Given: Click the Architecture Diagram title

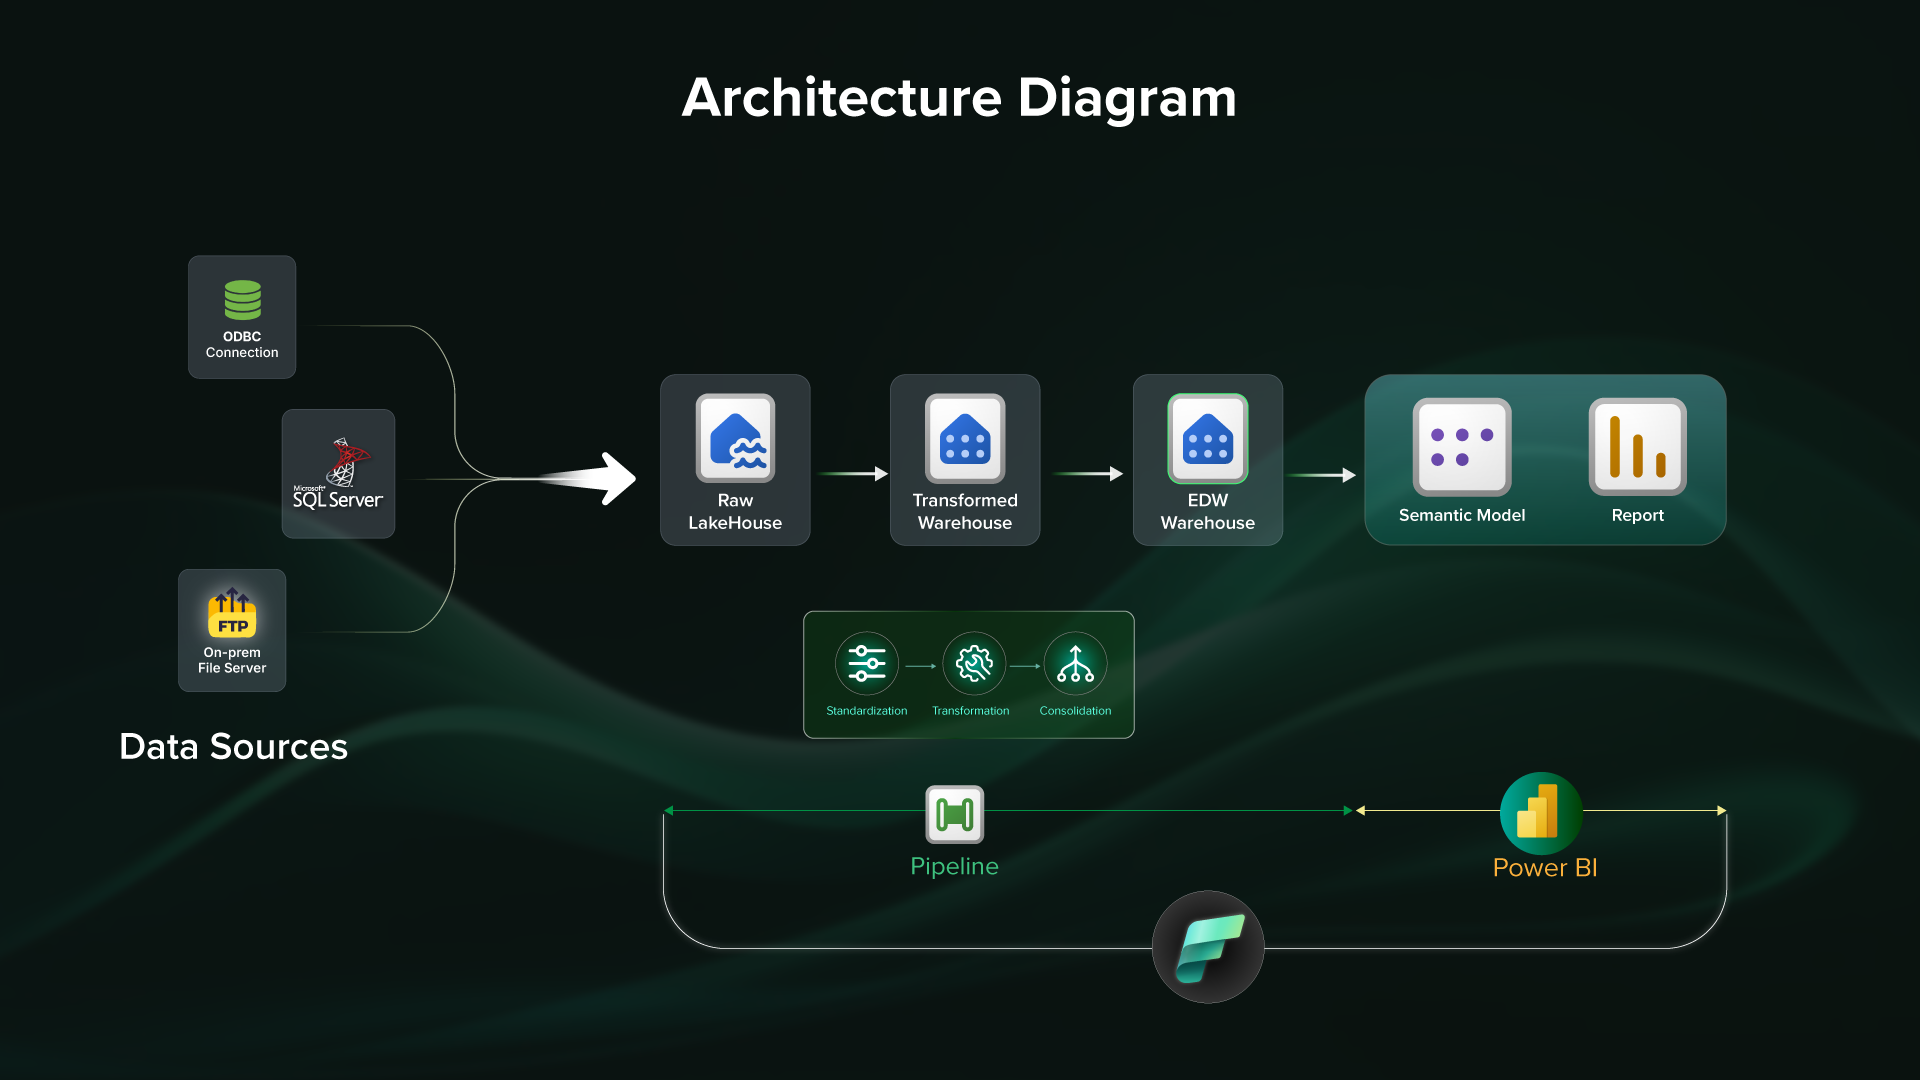Looking at the screenshot, I should click(959, 98).
